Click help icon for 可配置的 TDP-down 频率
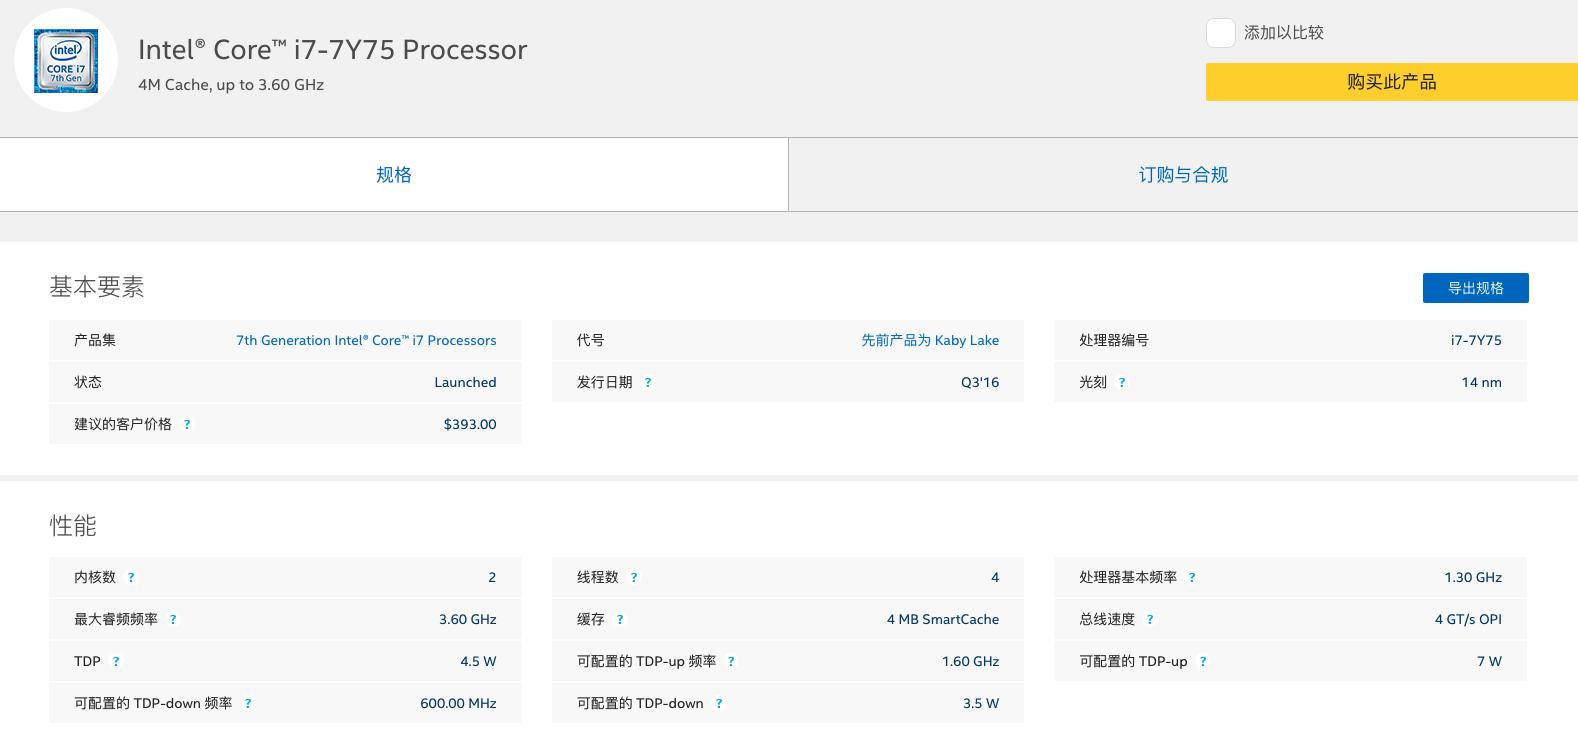The width and height of the screenshot is (1578, 753). pyautogui.click(x=248, y=704)
